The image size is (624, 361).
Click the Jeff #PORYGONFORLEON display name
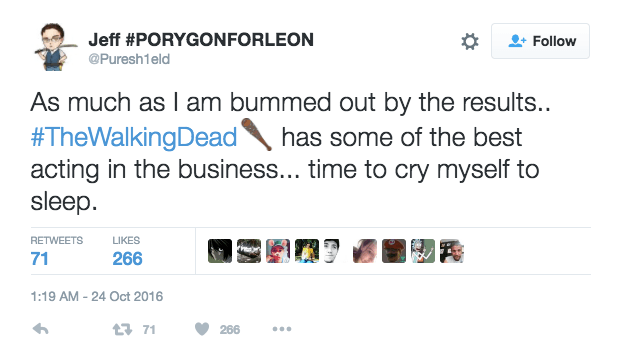click(201, 40)
